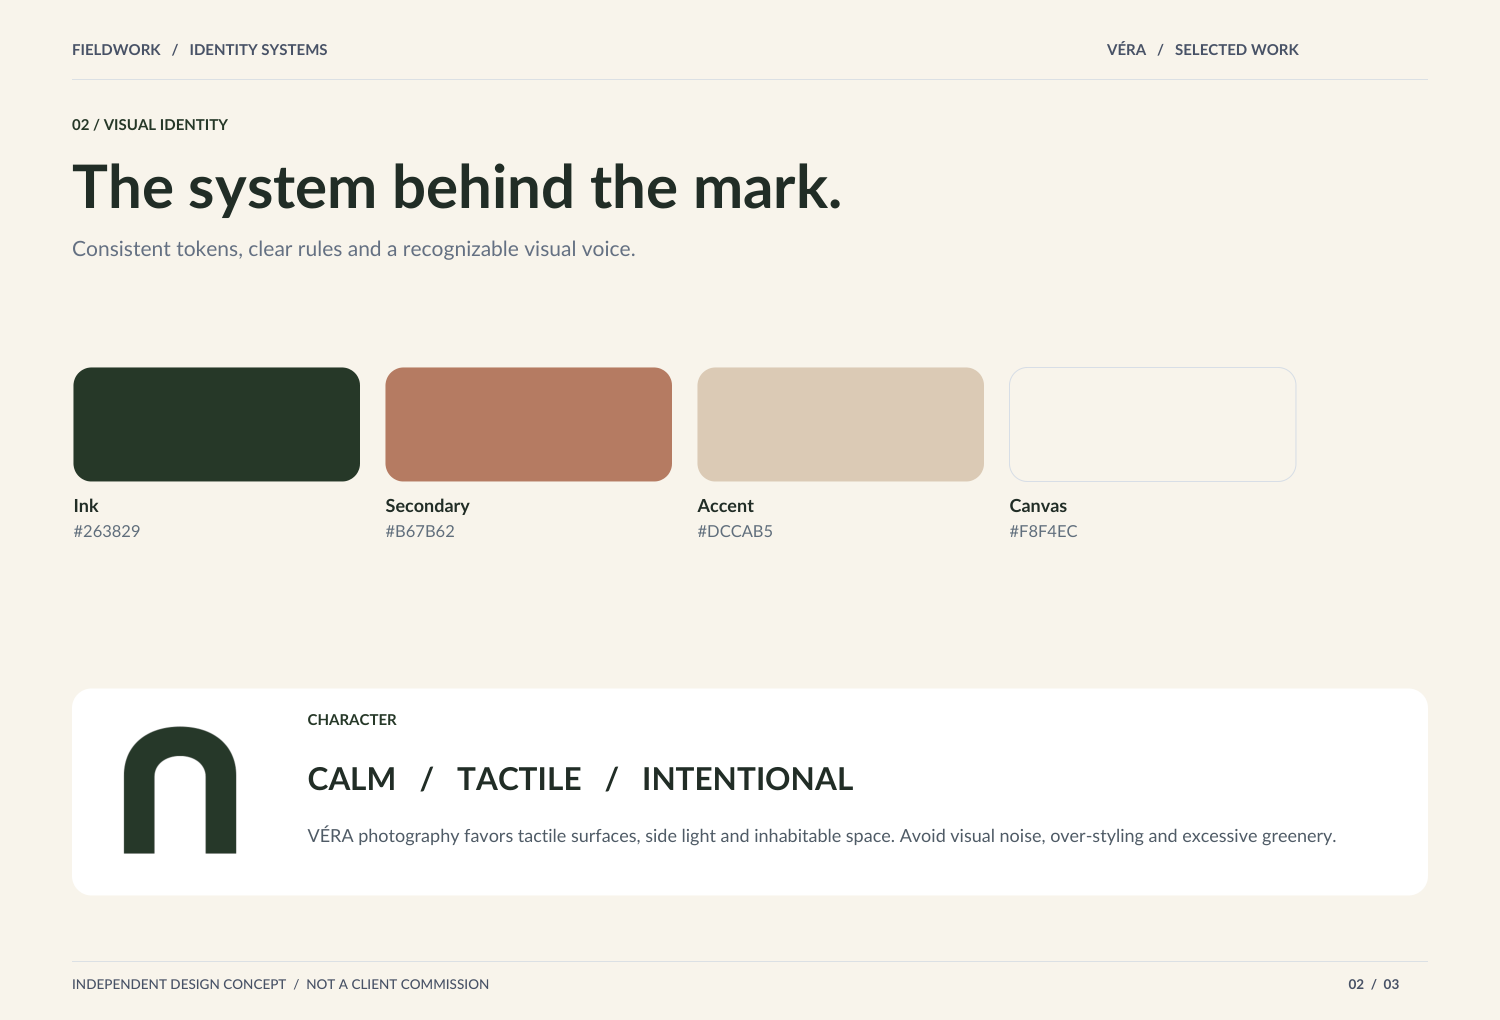Click the word TACTILE
This screenshot has height=1020, width=1500.
(x=519, y=779)
